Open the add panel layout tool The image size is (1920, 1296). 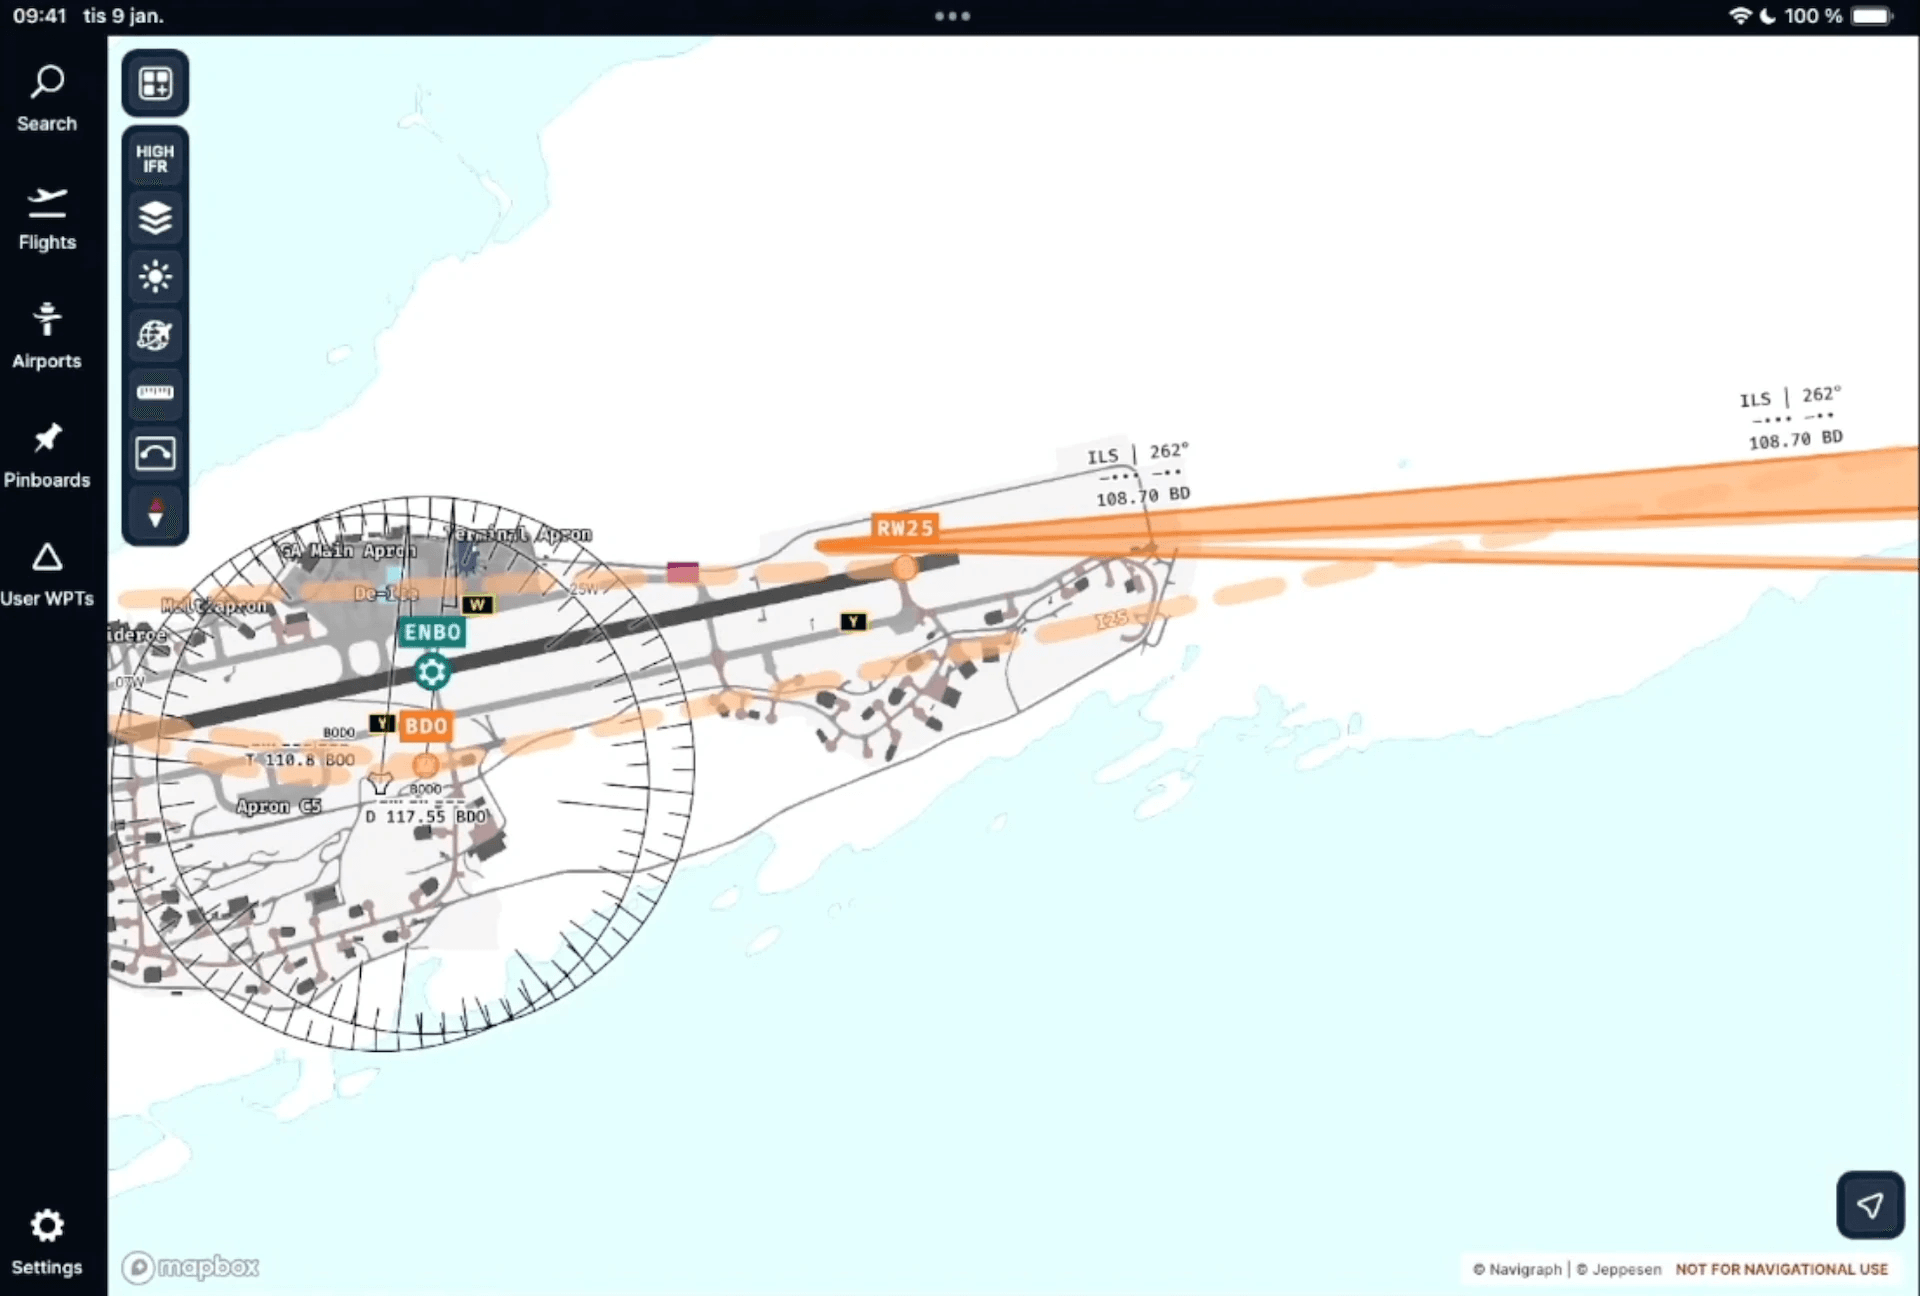155,83
